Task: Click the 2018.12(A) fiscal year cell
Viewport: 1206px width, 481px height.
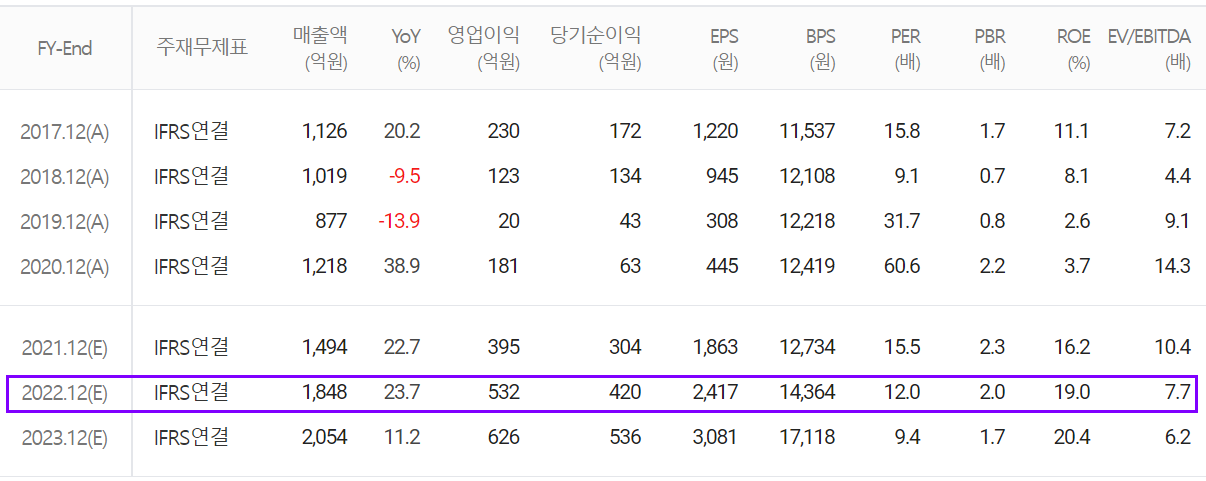Action: pos(65,176)
